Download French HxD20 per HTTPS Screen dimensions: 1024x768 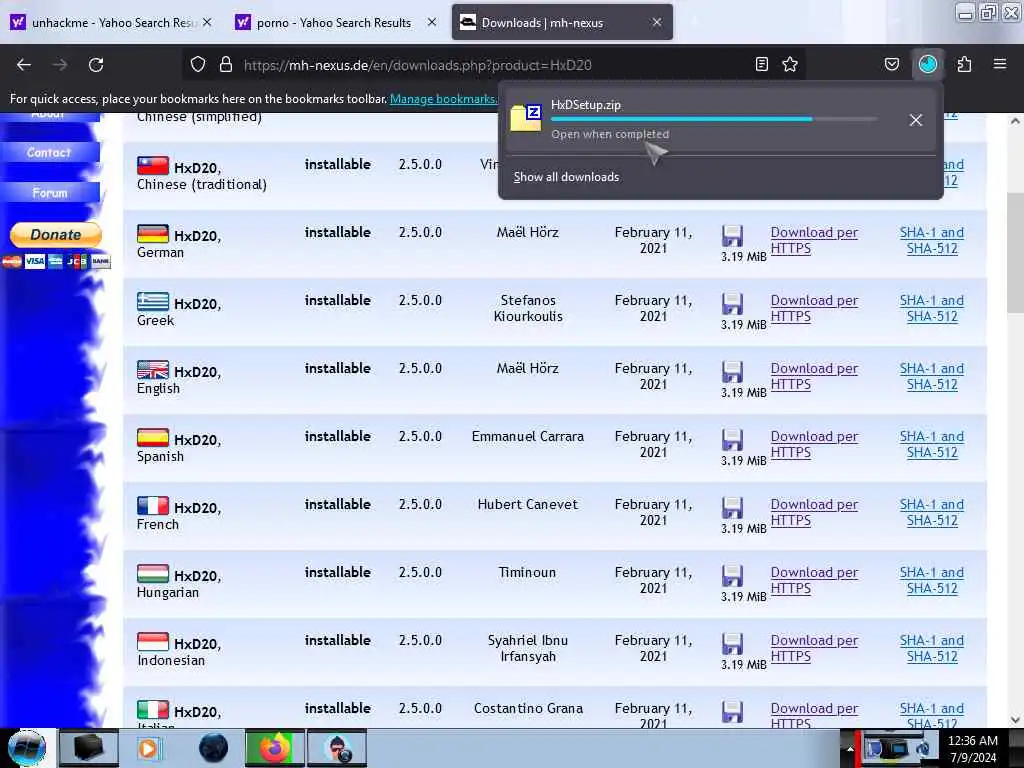tap(814, 512)
